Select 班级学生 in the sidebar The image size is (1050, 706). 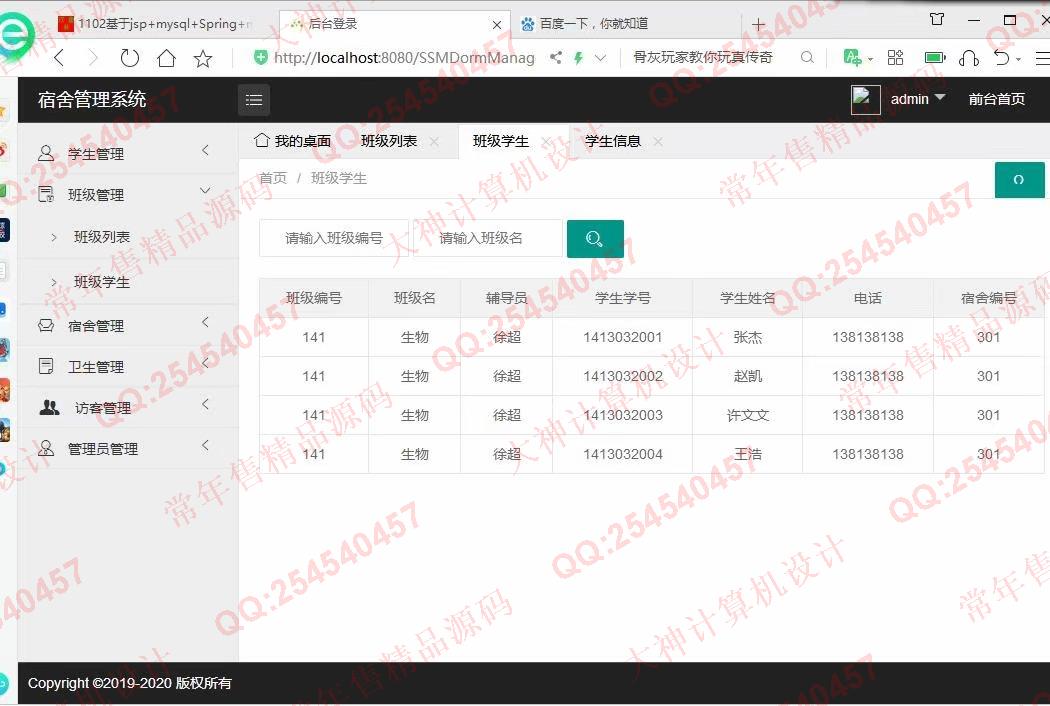(102, 282)
